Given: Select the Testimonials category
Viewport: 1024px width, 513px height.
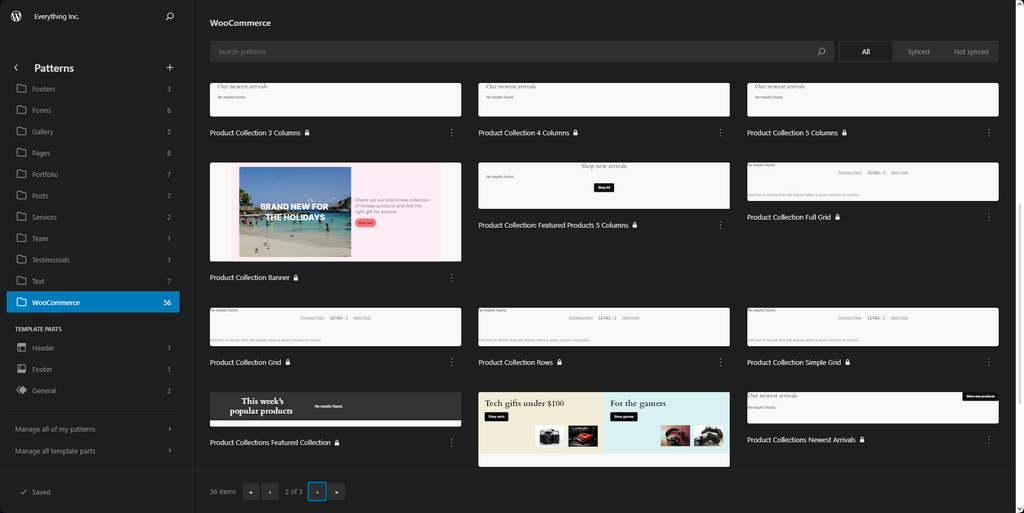Looking at the screenshot, I should point(50,260).
